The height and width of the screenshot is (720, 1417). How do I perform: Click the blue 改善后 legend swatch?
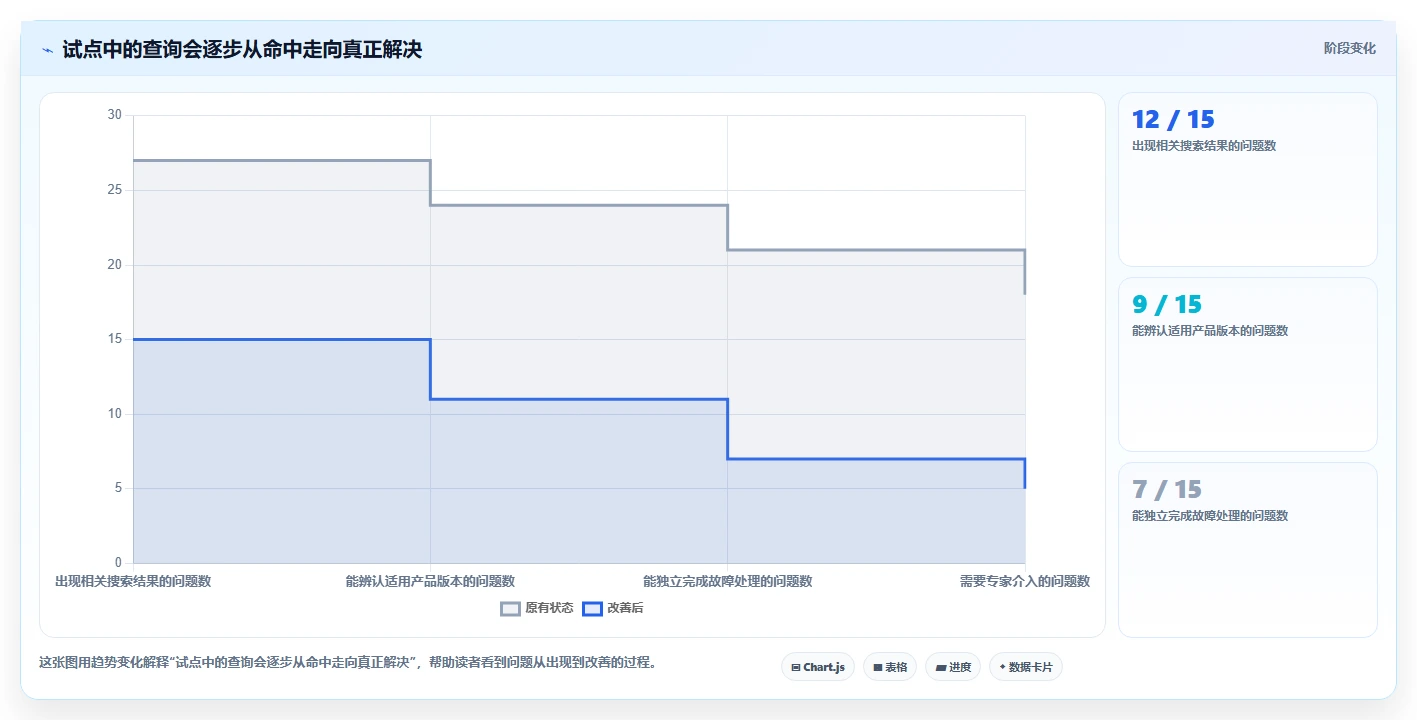(592, 608)
